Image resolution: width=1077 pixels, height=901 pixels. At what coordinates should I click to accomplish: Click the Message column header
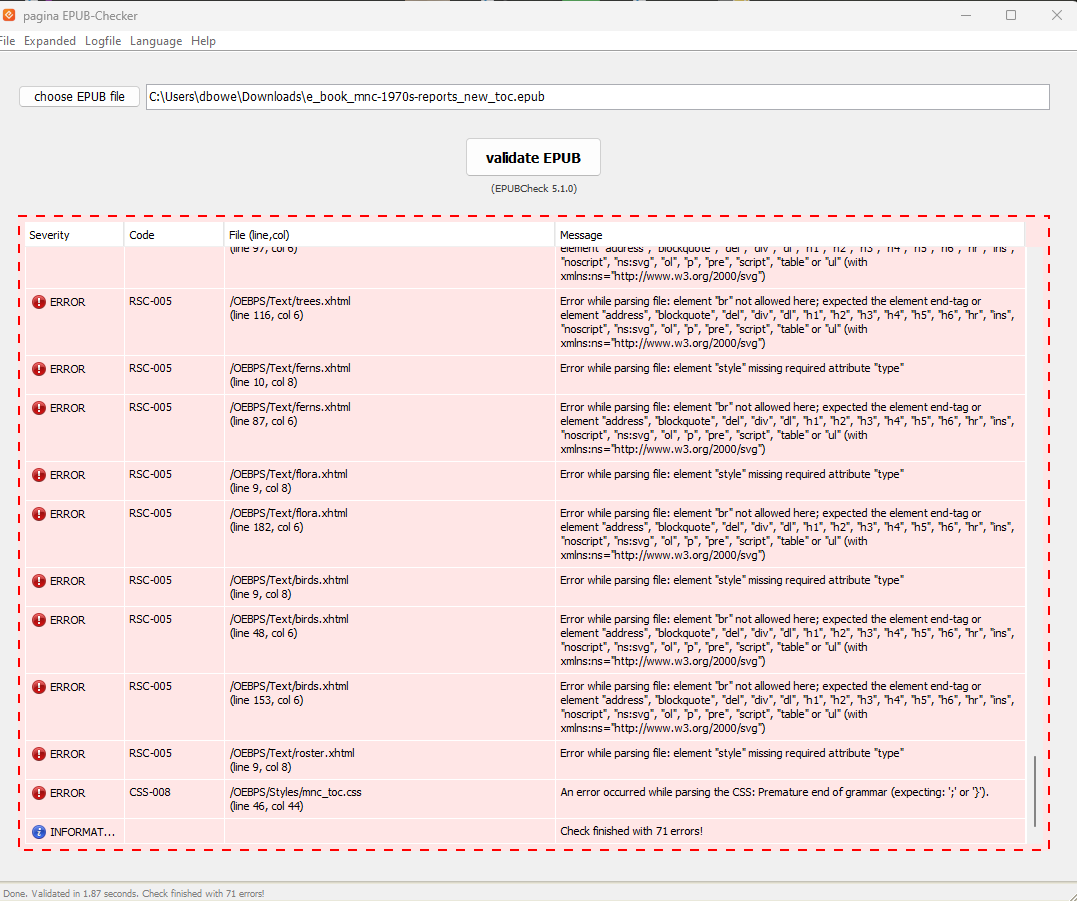[x=790, y=235]
